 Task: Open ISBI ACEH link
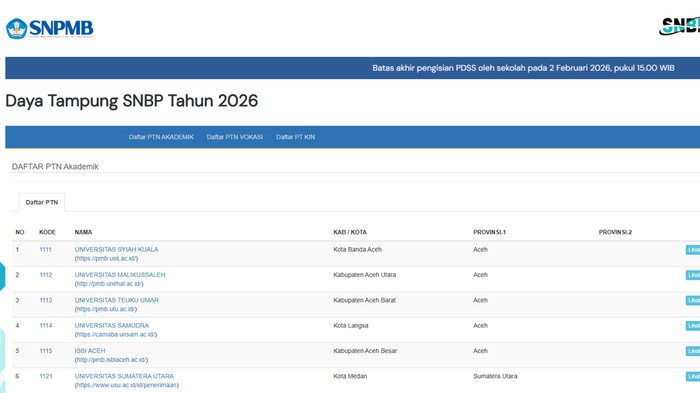[x=90, y=351]
